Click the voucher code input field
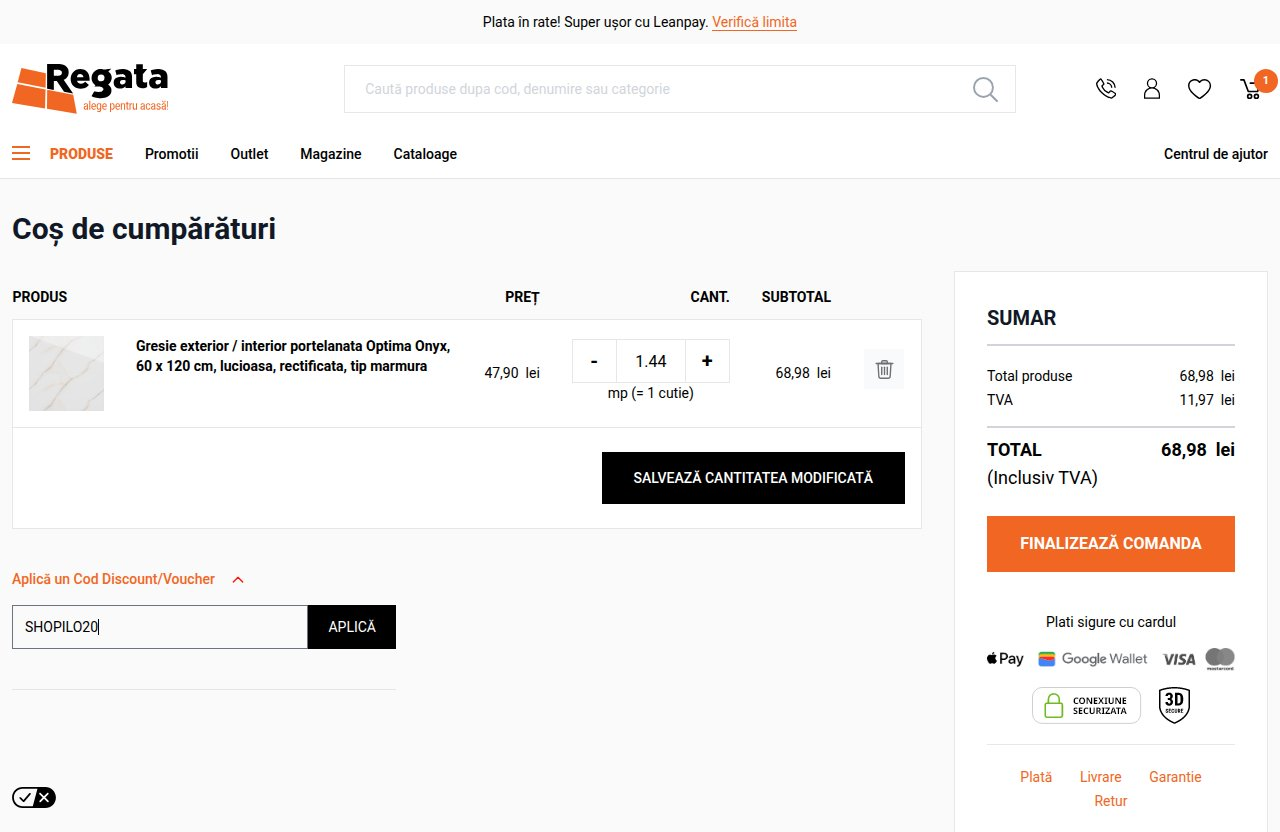This screenshot has width=1280, height=832. click(x=160, y=627)
